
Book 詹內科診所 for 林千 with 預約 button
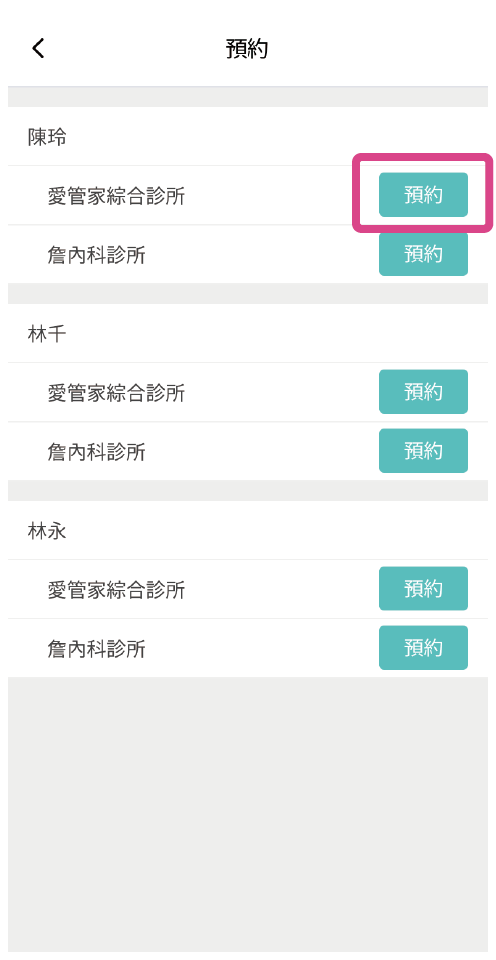tap(423, 451)
